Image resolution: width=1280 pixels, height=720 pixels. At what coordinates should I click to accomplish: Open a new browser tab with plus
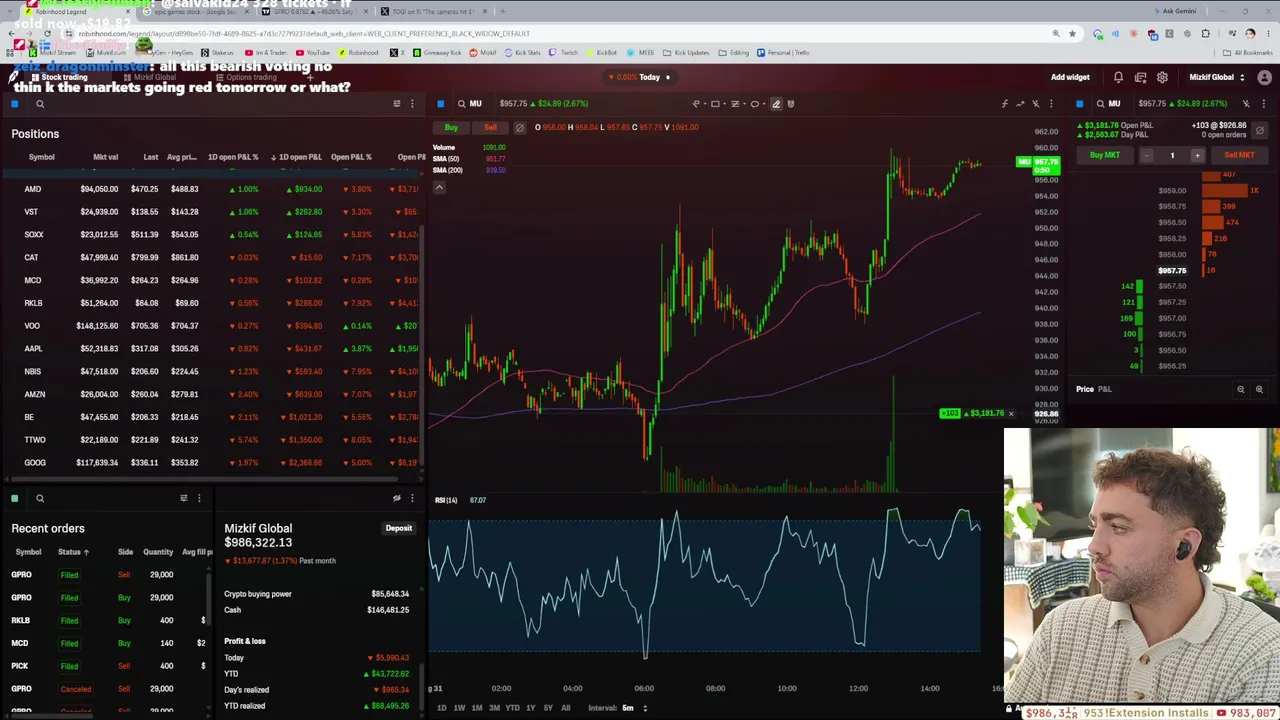502,11
